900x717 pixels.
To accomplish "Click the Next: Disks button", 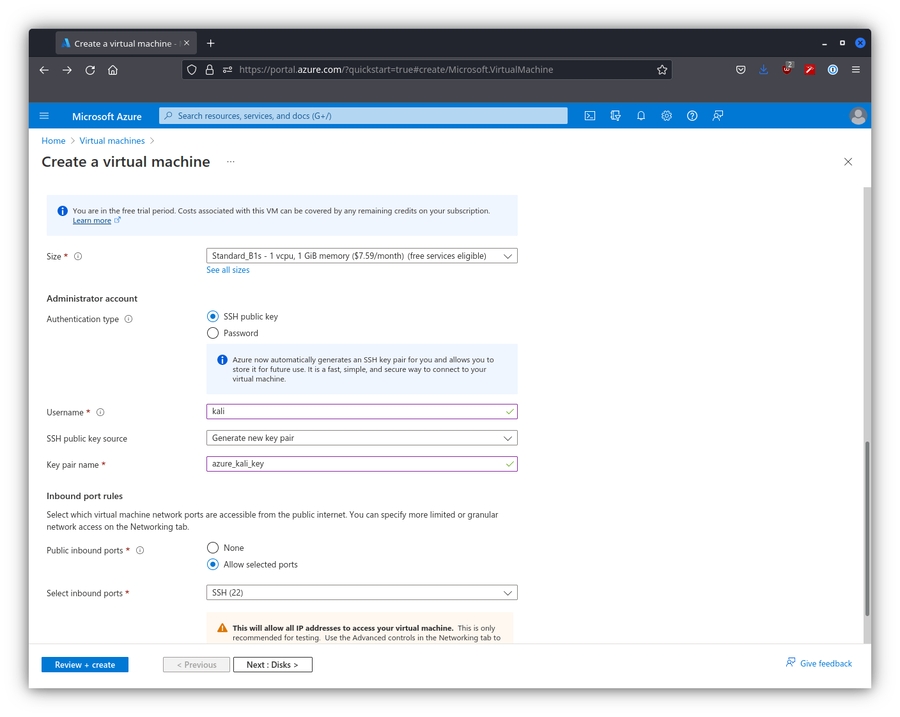I will [x=272, y=665].
